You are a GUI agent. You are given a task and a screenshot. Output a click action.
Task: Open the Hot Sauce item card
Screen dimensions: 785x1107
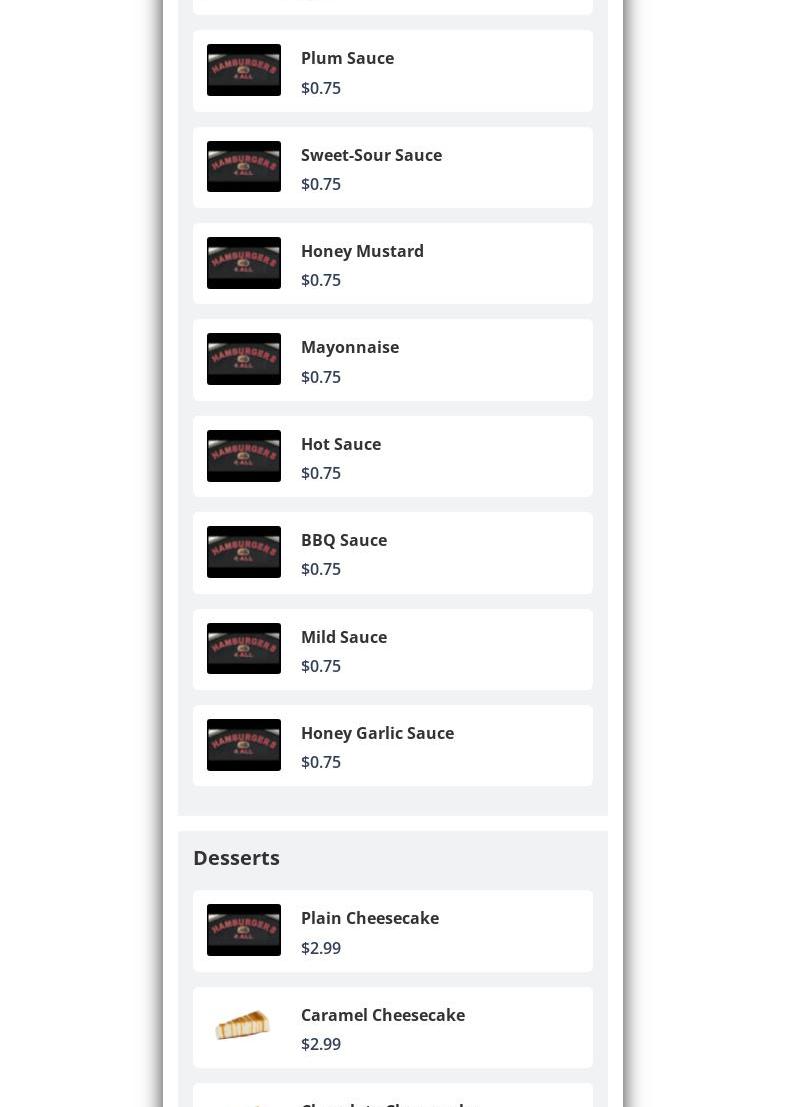coord(392,456)
